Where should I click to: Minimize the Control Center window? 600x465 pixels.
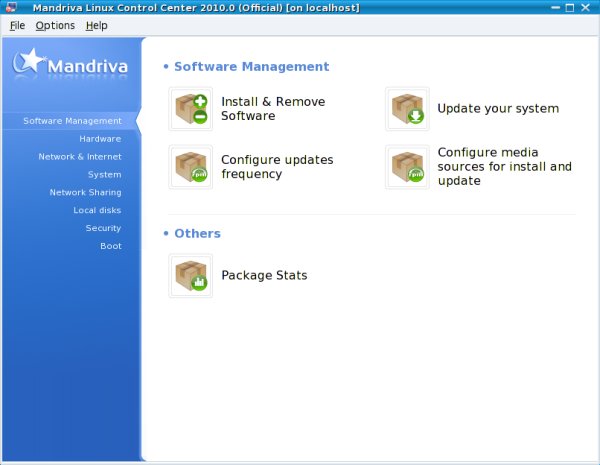click(x=556, y=7)
